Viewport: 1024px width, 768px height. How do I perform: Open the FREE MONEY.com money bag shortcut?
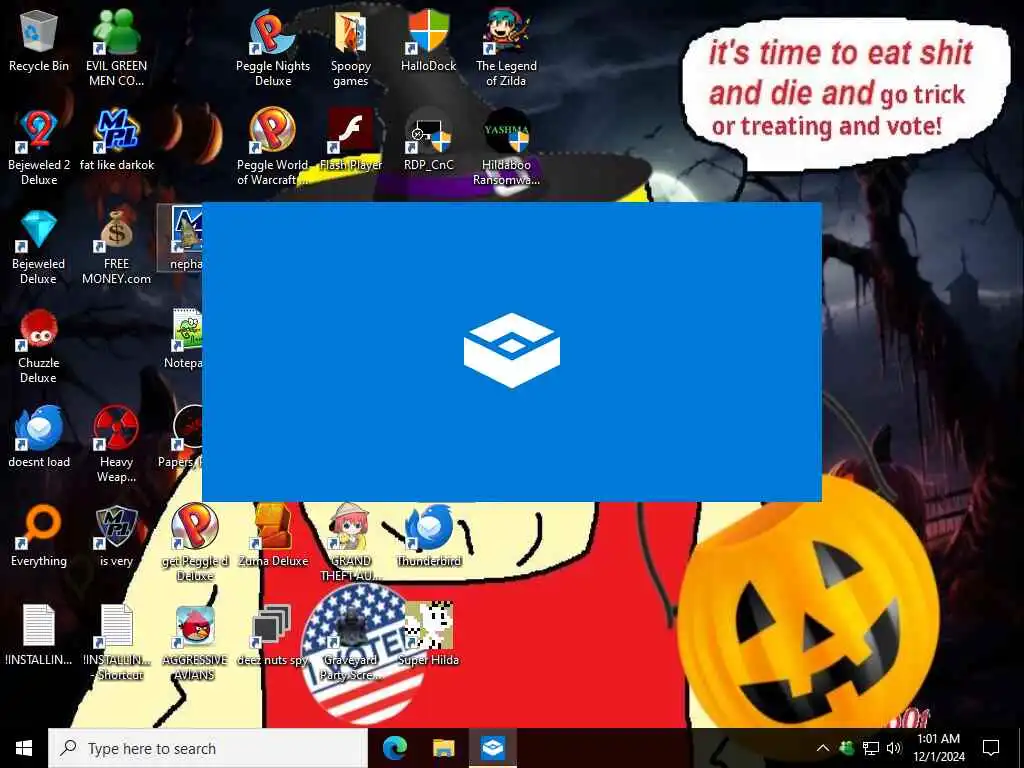pyautogui.click(x=116, y=247)
